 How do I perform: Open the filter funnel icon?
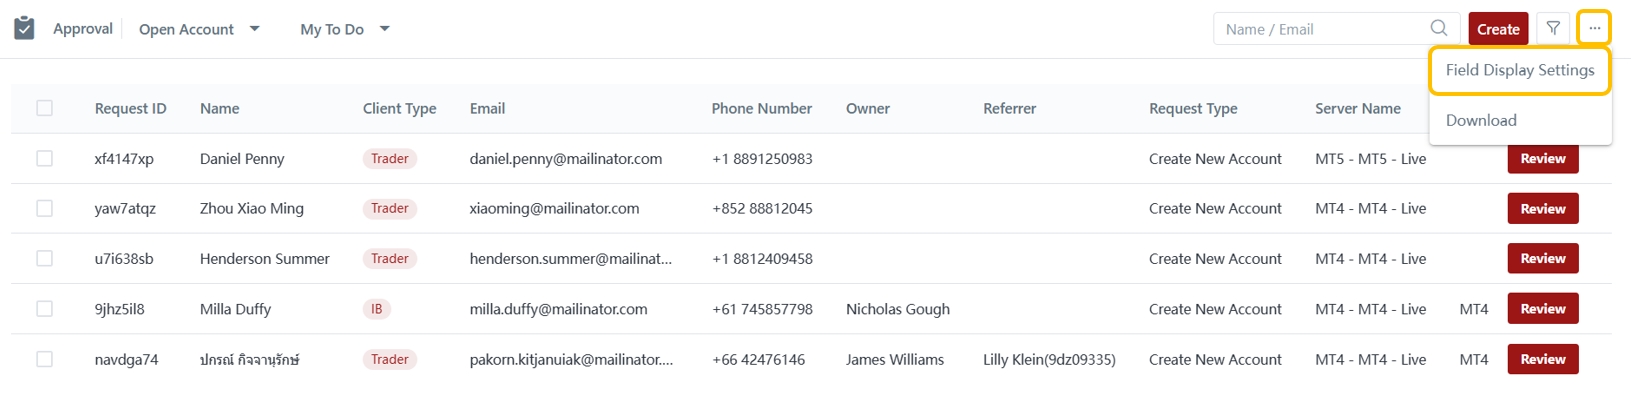coord(1553,29)
